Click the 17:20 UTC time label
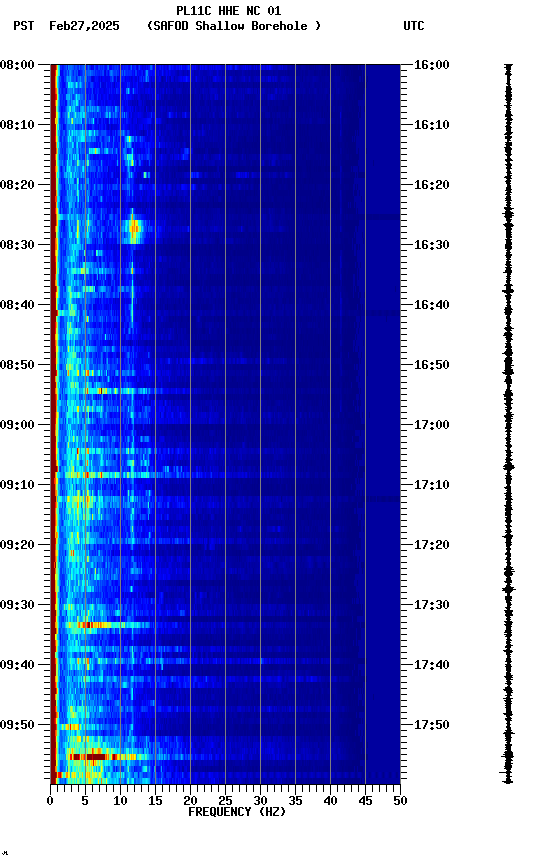Viewport: 552px width, 864px height. (x=432, y=546)
